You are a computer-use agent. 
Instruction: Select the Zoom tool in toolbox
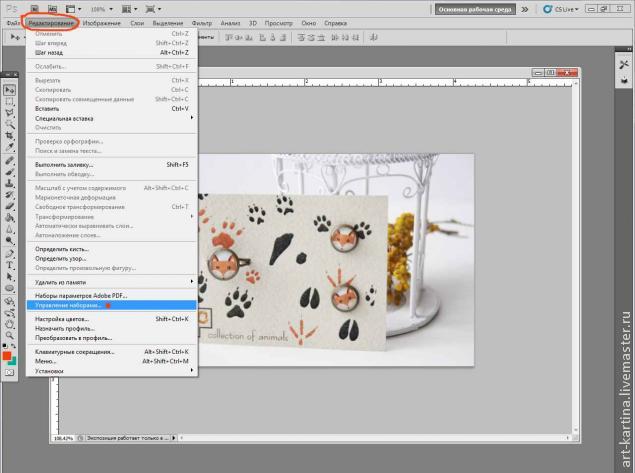(9, 336)
